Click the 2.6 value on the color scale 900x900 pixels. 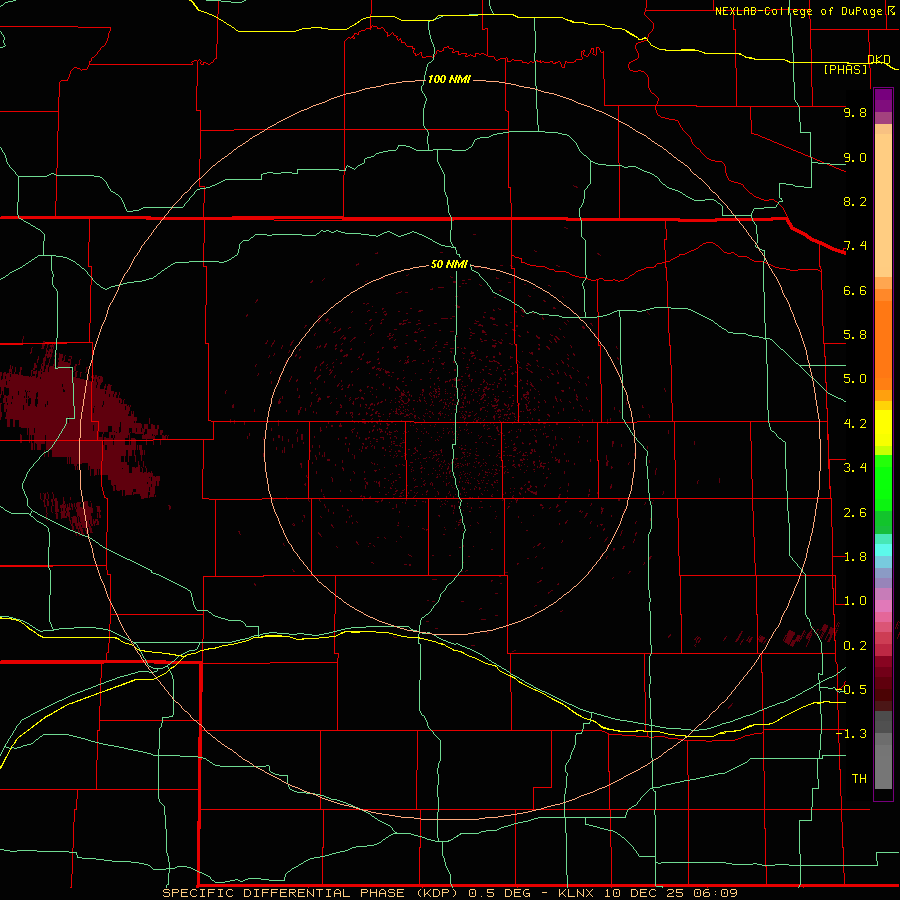tap(855, 513)
